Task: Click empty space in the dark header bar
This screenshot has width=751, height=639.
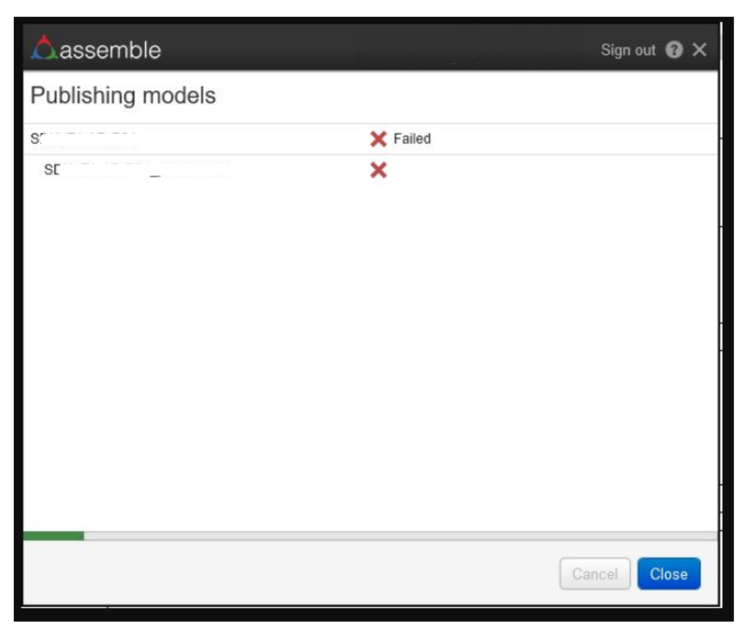Action: [380, 50]
